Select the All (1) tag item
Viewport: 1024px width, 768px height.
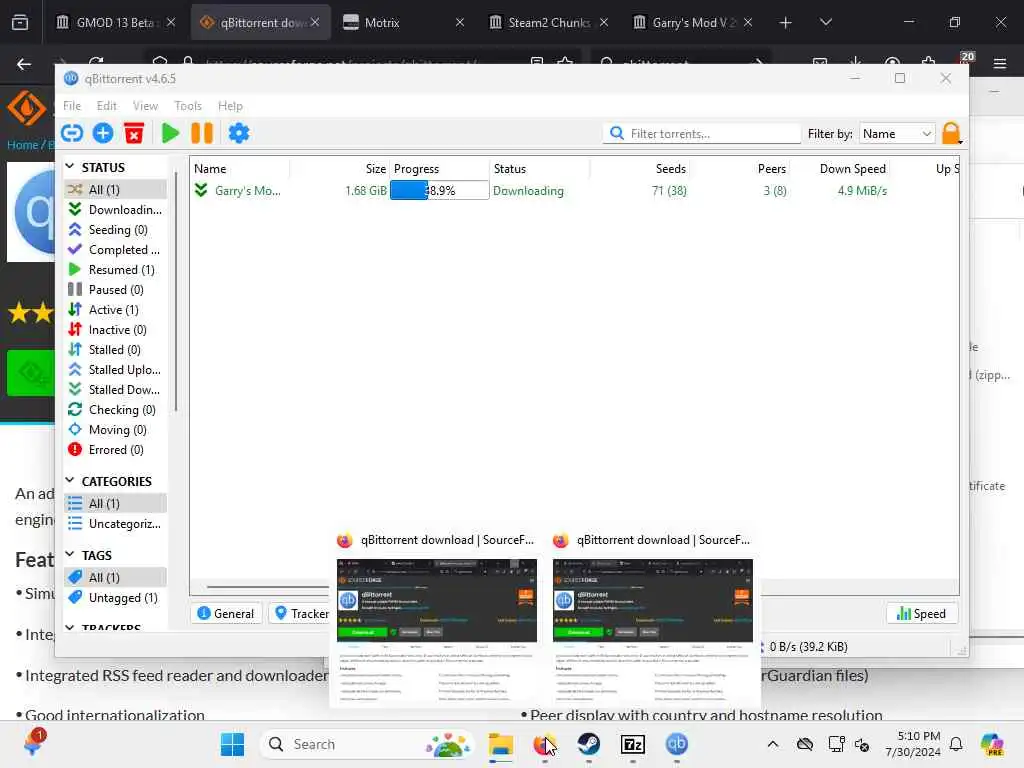pos(116,577)
